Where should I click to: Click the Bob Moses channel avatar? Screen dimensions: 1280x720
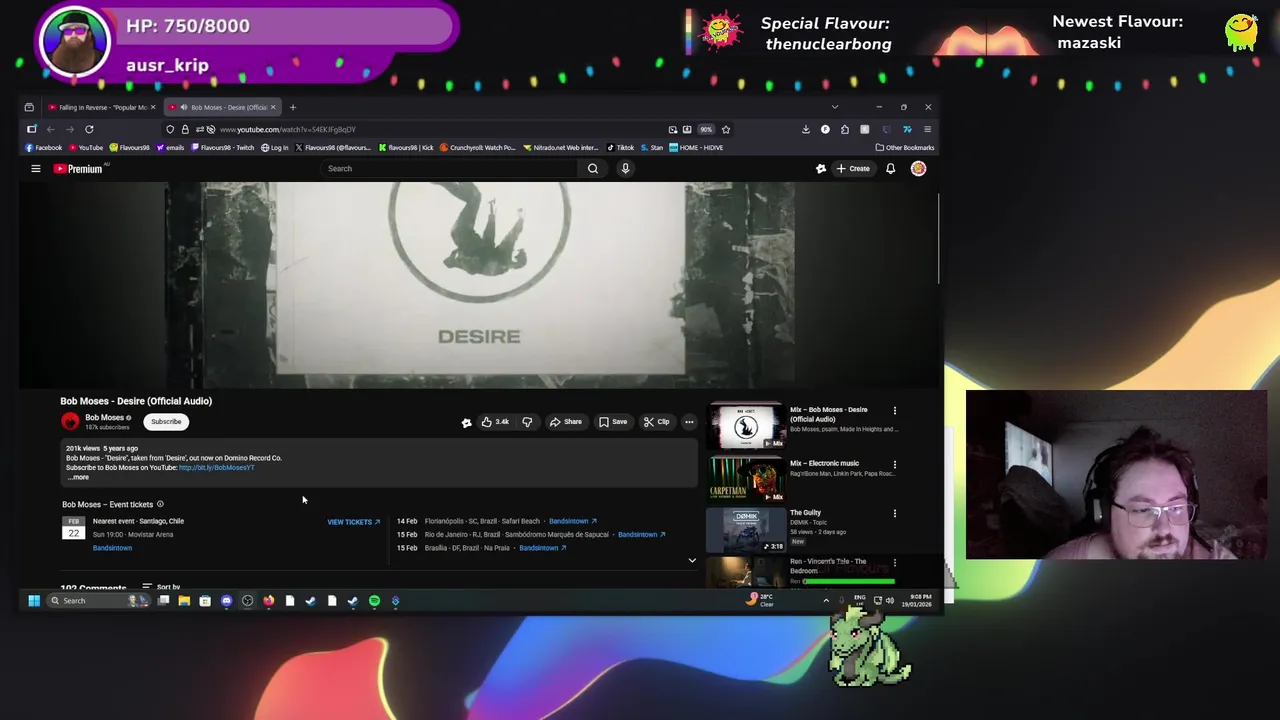tap(70, 422)
